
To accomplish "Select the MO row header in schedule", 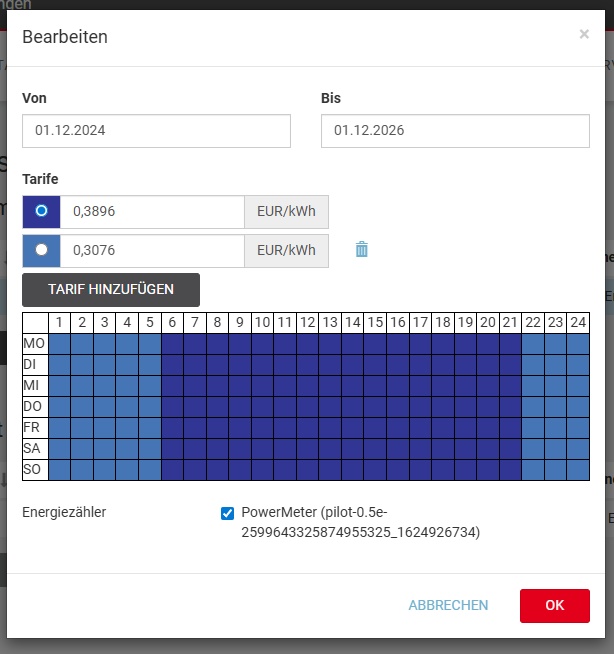I will click(x=35, y=343).
